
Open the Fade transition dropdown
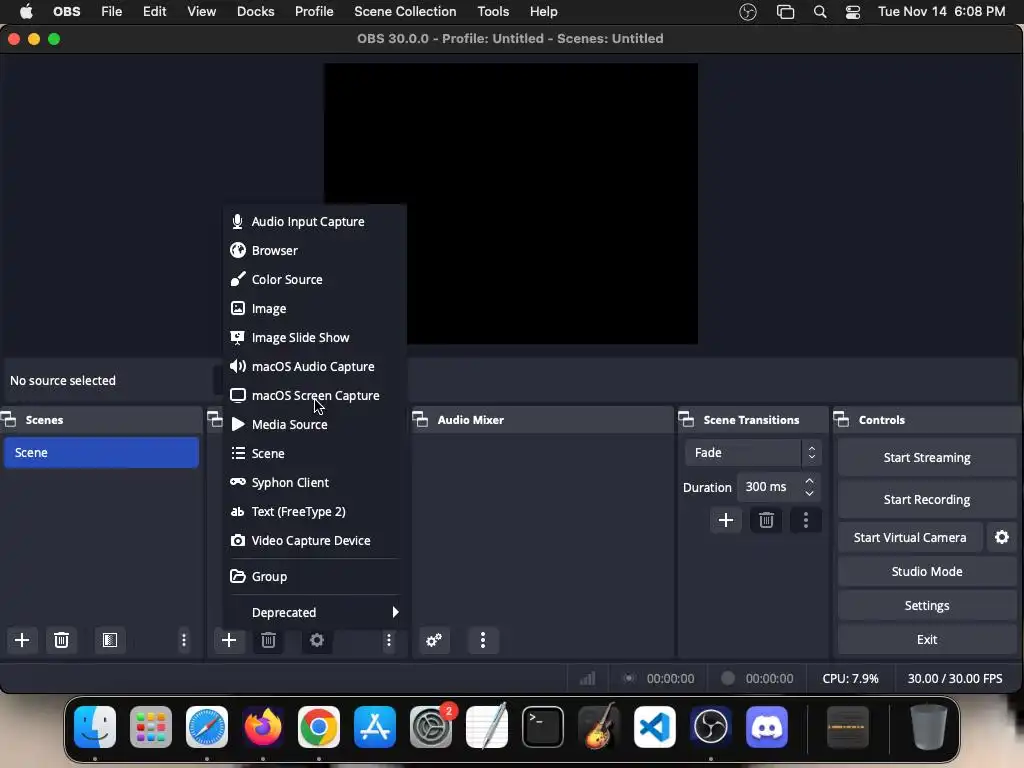click(752, 452)
